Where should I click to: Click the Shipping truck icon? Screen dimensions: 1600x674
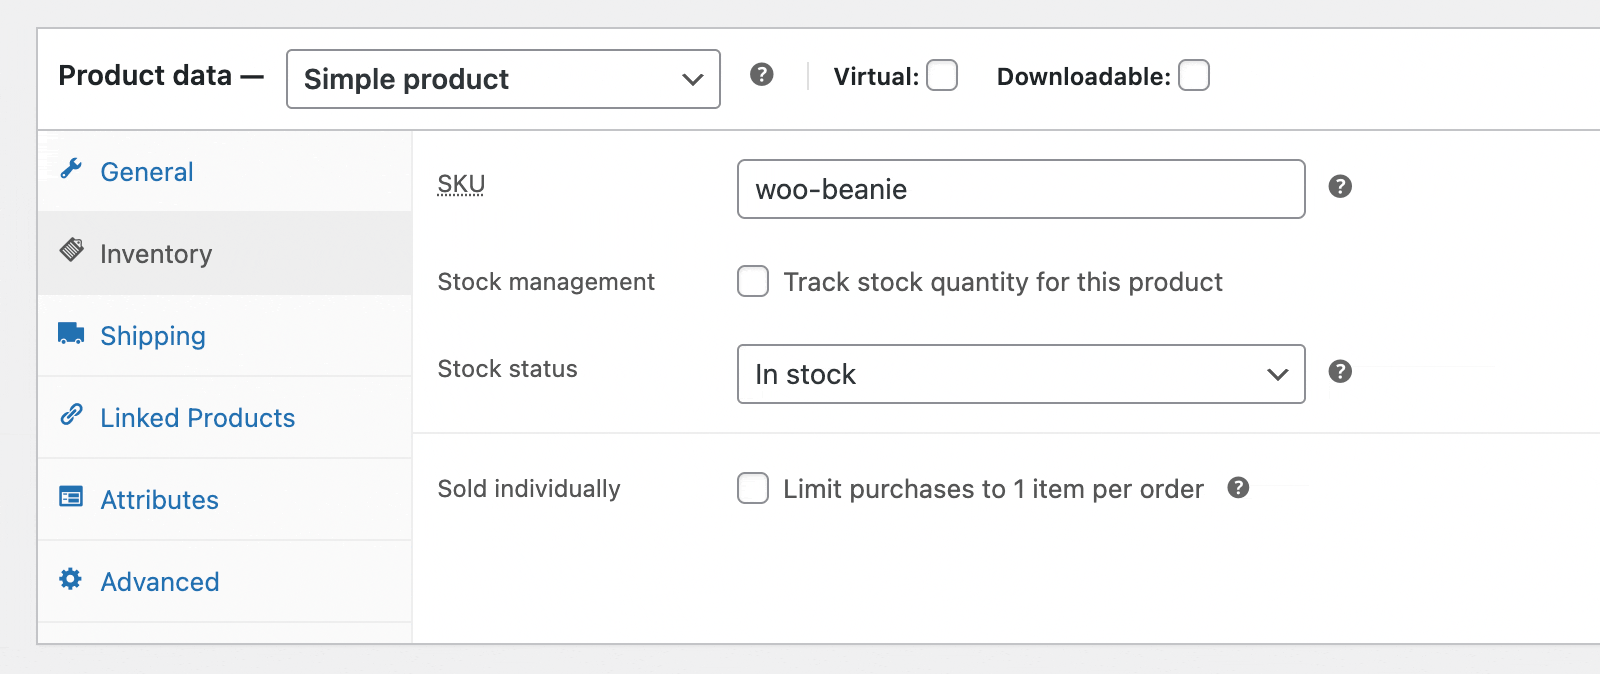click(x=71, y=333)
